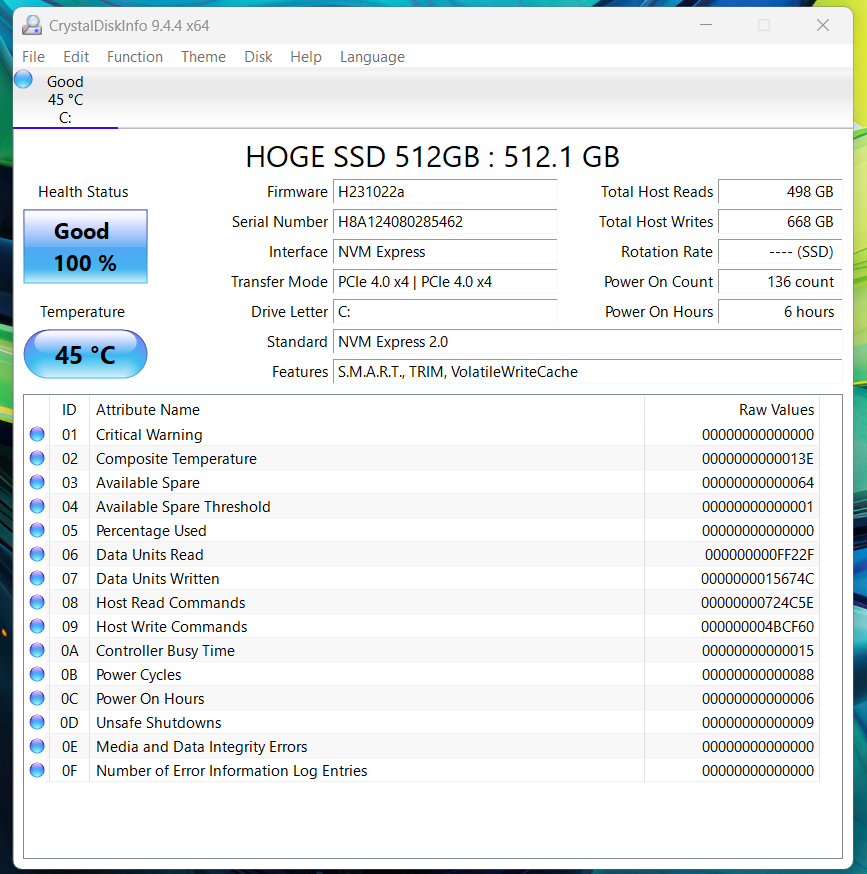Click status orb for Data Units Read row

point(37,554)
